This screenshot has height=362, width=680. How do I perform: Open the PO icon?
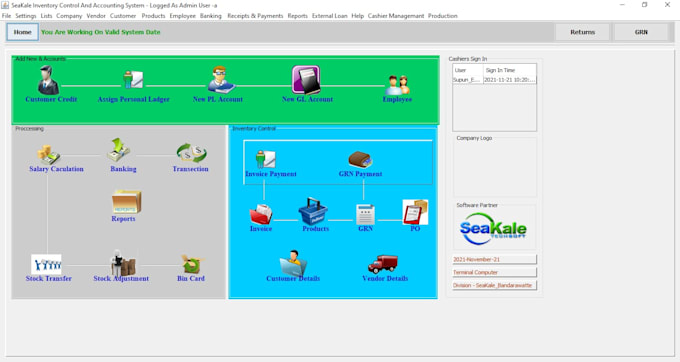pos(415,212)
